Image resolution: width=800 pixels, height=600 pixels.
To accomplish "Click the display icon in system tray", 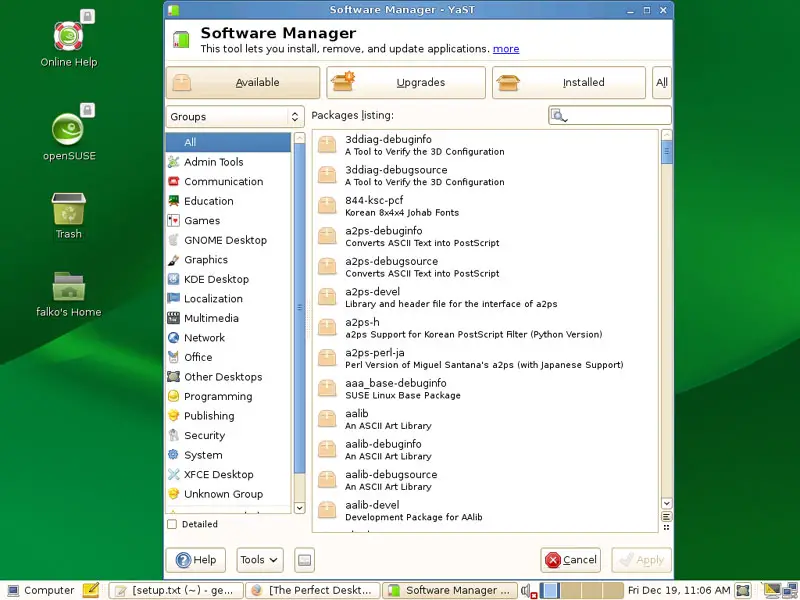I will [771, 590].
